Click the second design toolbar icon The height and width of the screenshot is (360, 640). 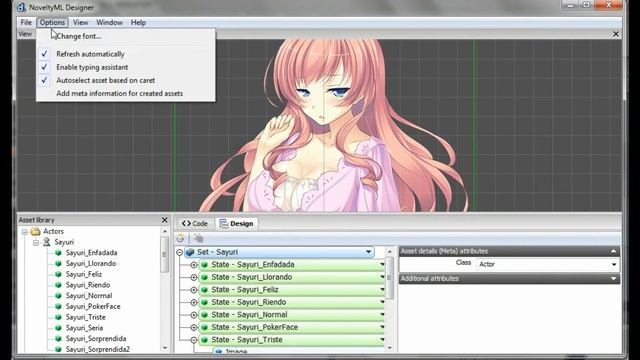point(198,238)
